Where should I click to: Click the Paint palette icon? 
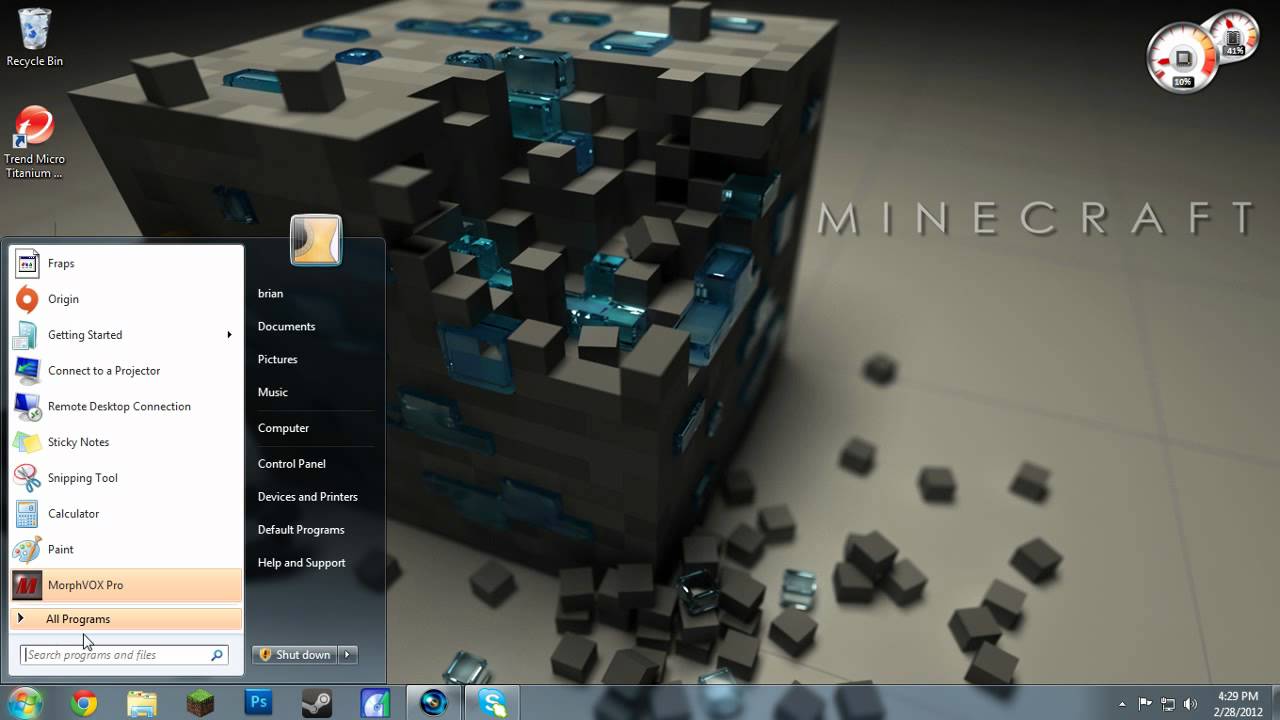pyautogui.click(x=27, y=549)
